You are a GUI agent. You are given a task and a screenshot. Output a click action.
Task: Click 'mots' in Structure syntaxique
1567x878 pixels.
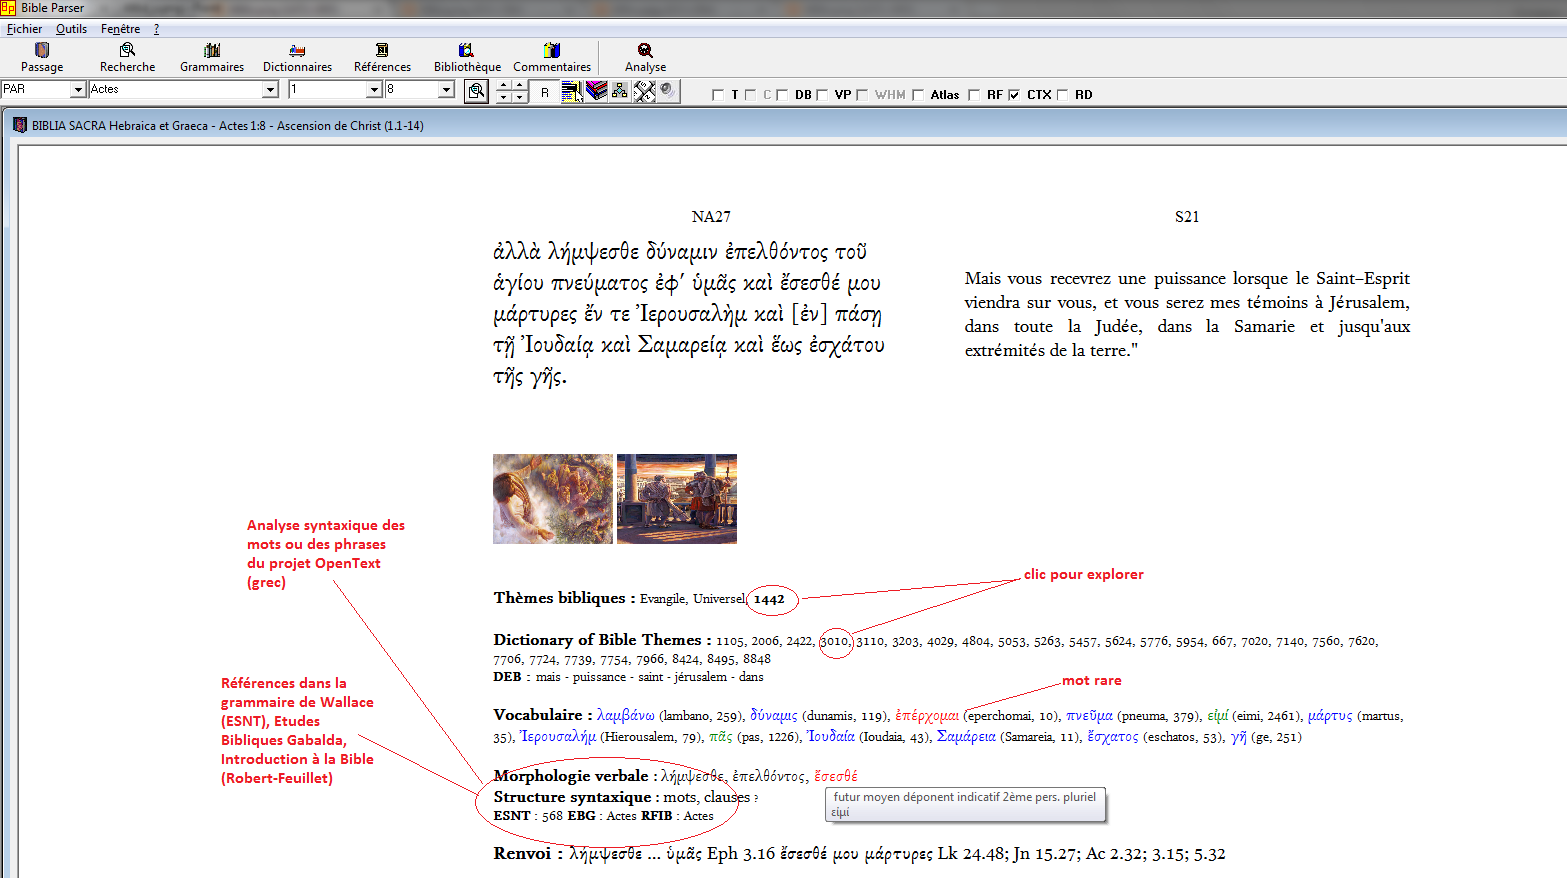680,797
